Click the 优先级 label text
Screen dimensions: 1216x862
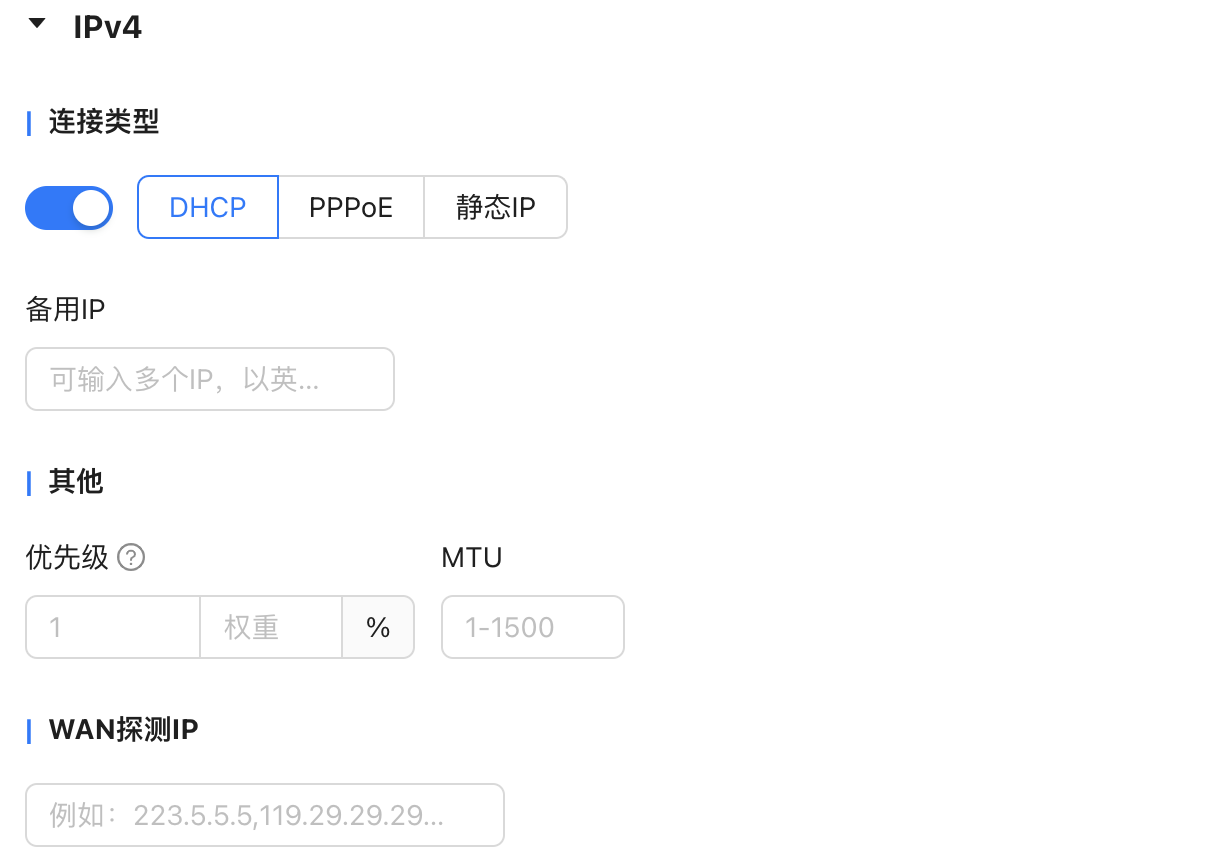click(67, 557)
